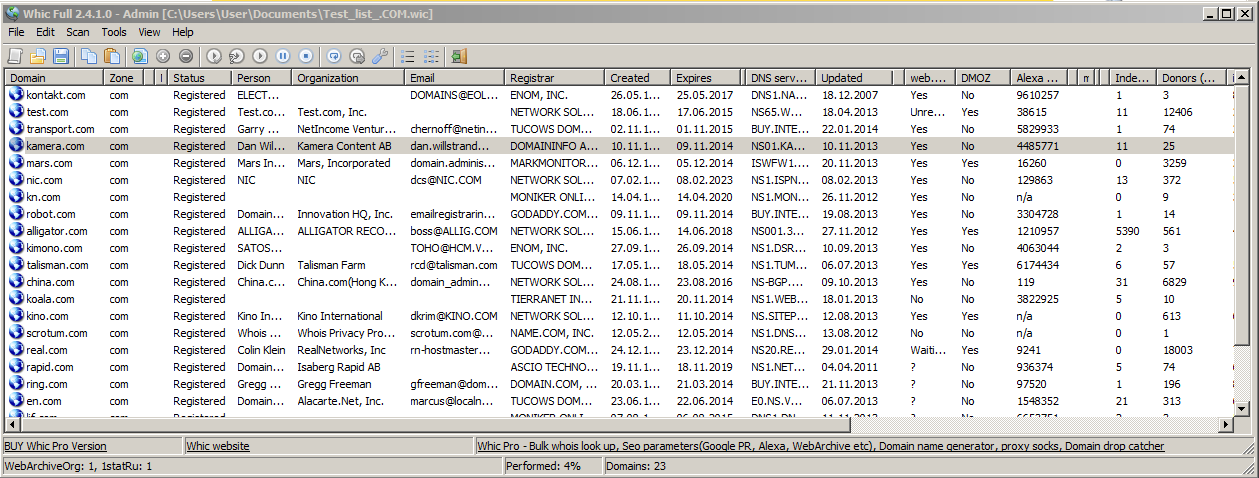
Task: Sort by the Person column header
Action: point(262,77)
